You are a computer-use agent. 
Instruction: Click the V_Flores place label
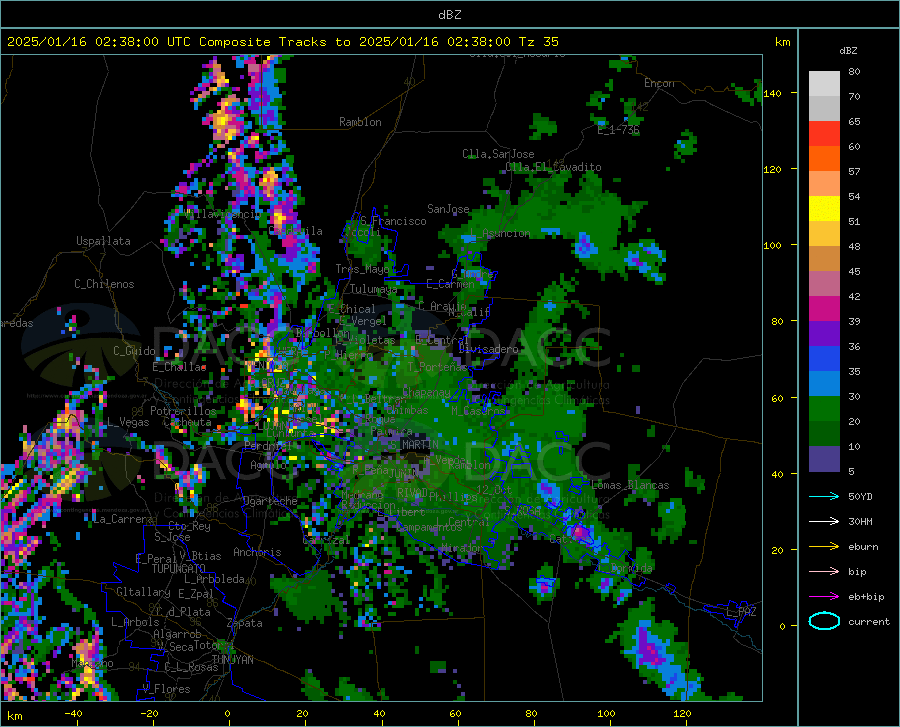pos(166,689)
